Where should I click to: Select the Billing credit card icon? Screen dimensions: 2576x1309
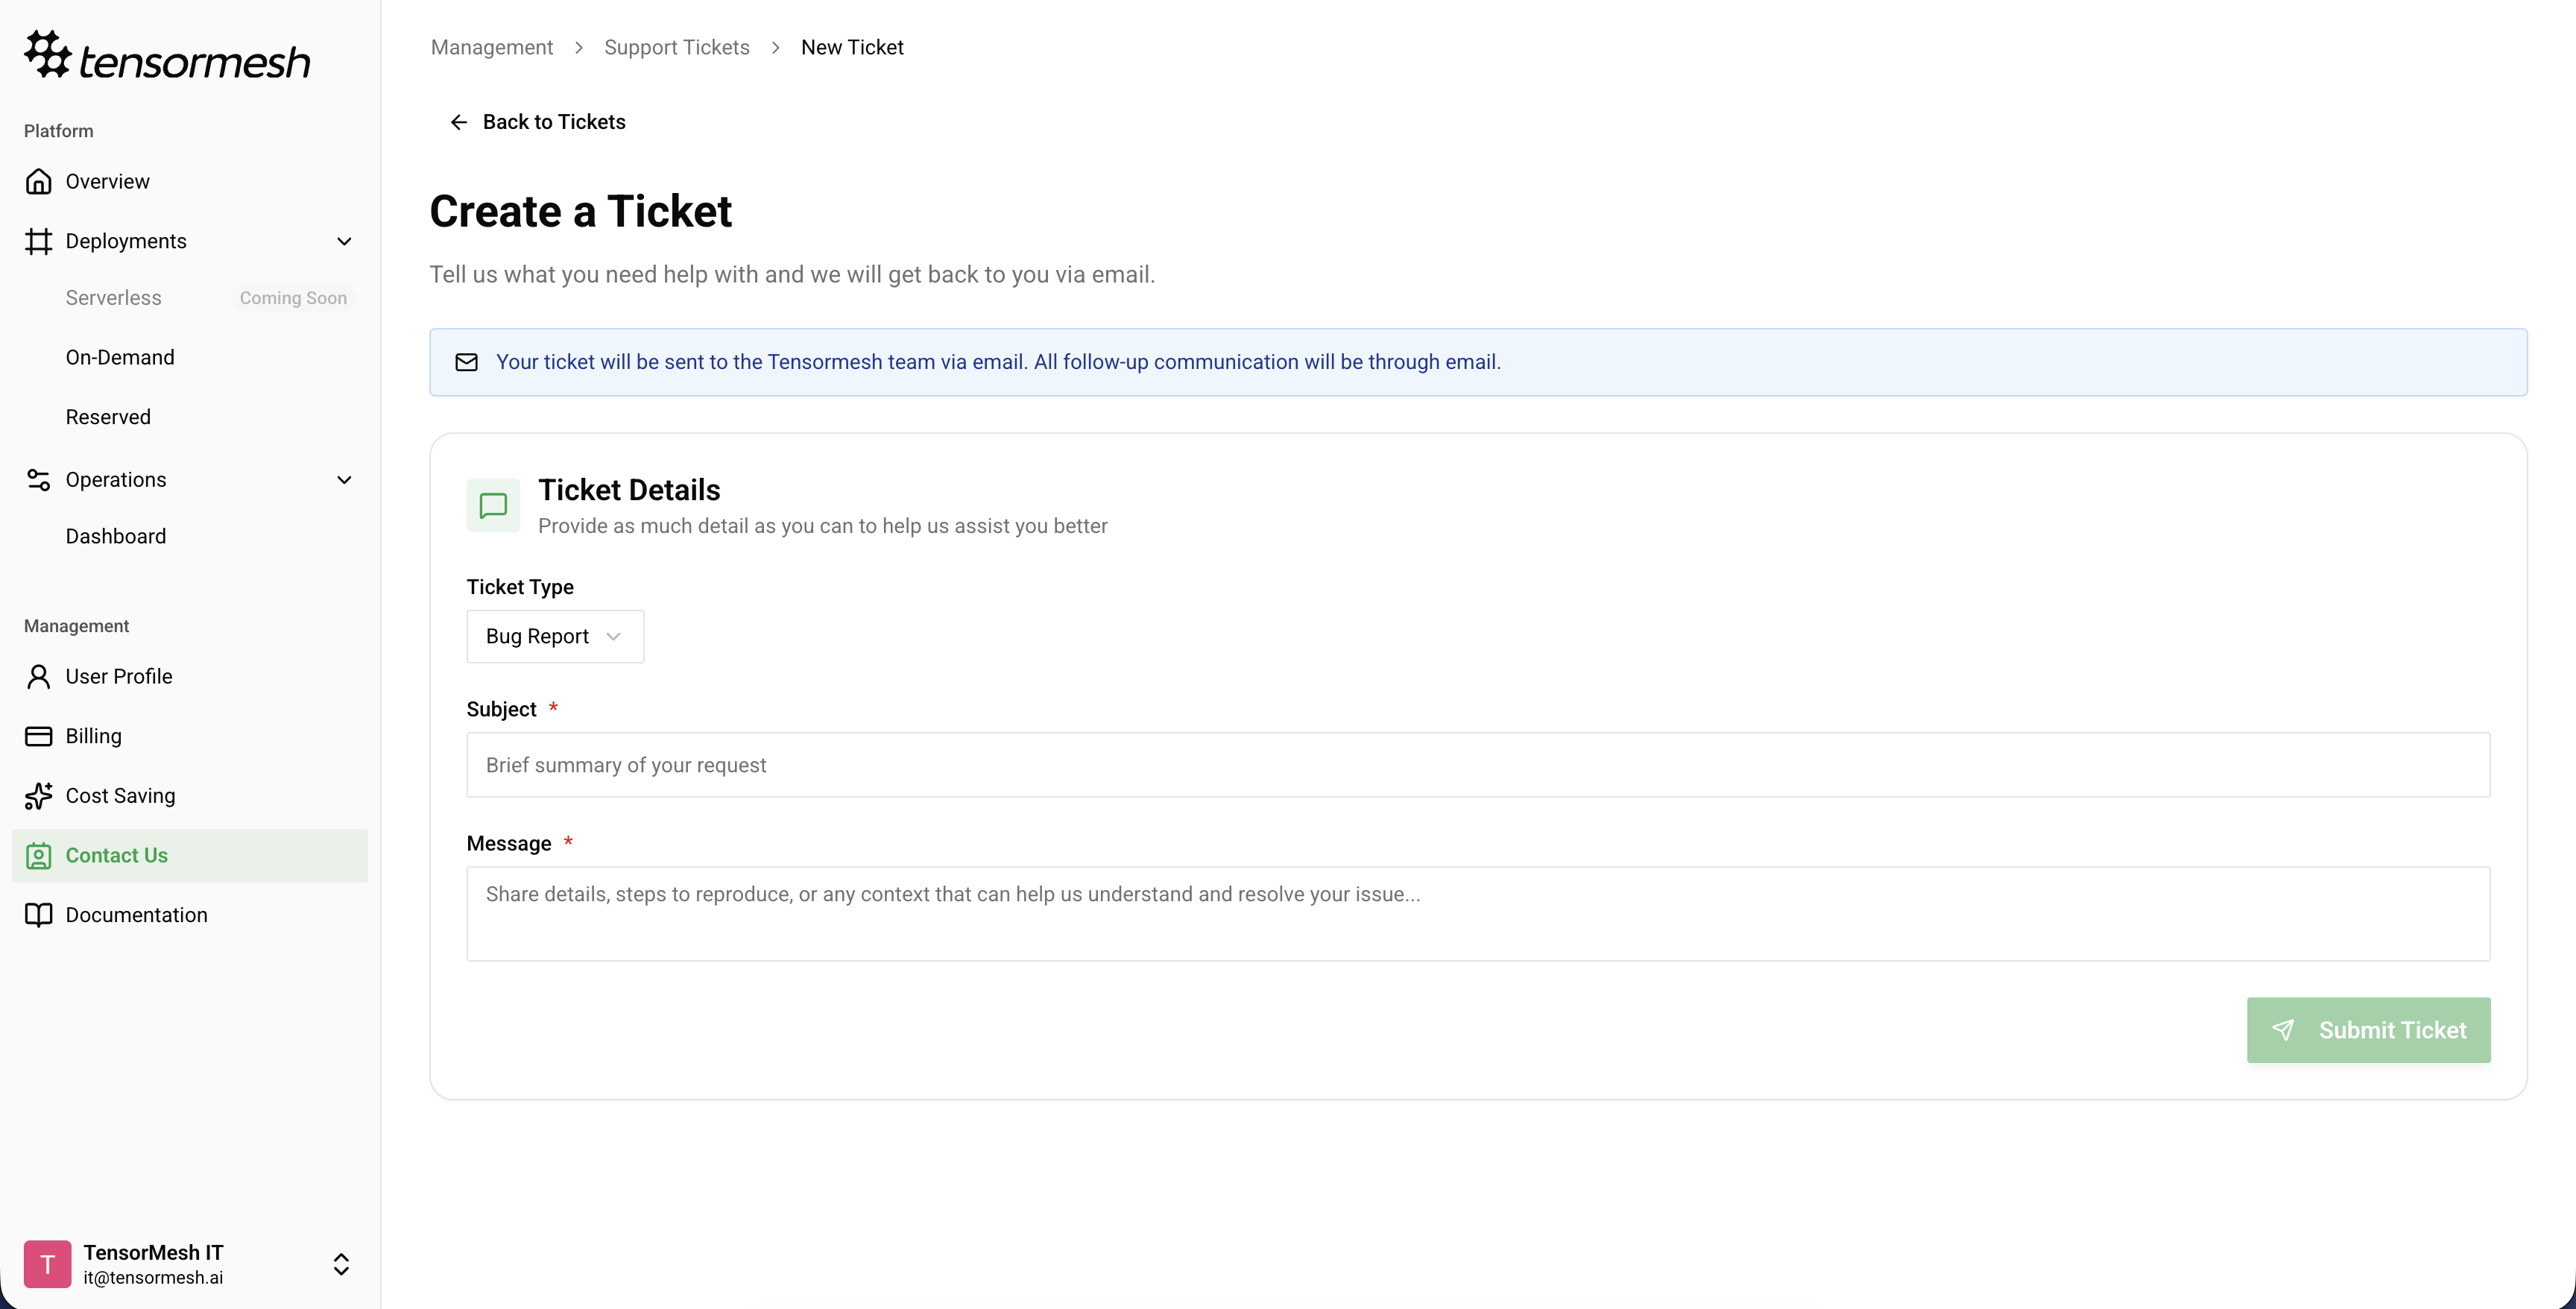[39, 735]
